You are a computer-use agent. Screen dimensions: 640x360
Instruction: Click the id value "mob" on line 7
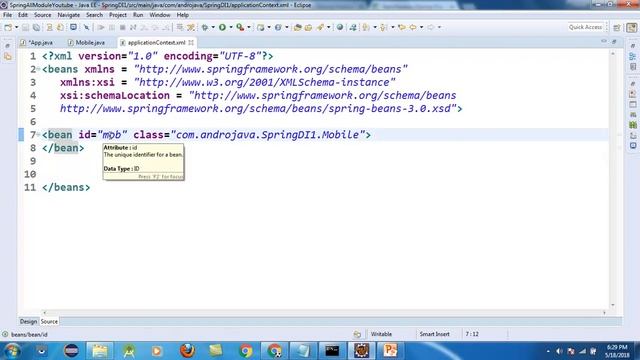(x=112, y=135)
